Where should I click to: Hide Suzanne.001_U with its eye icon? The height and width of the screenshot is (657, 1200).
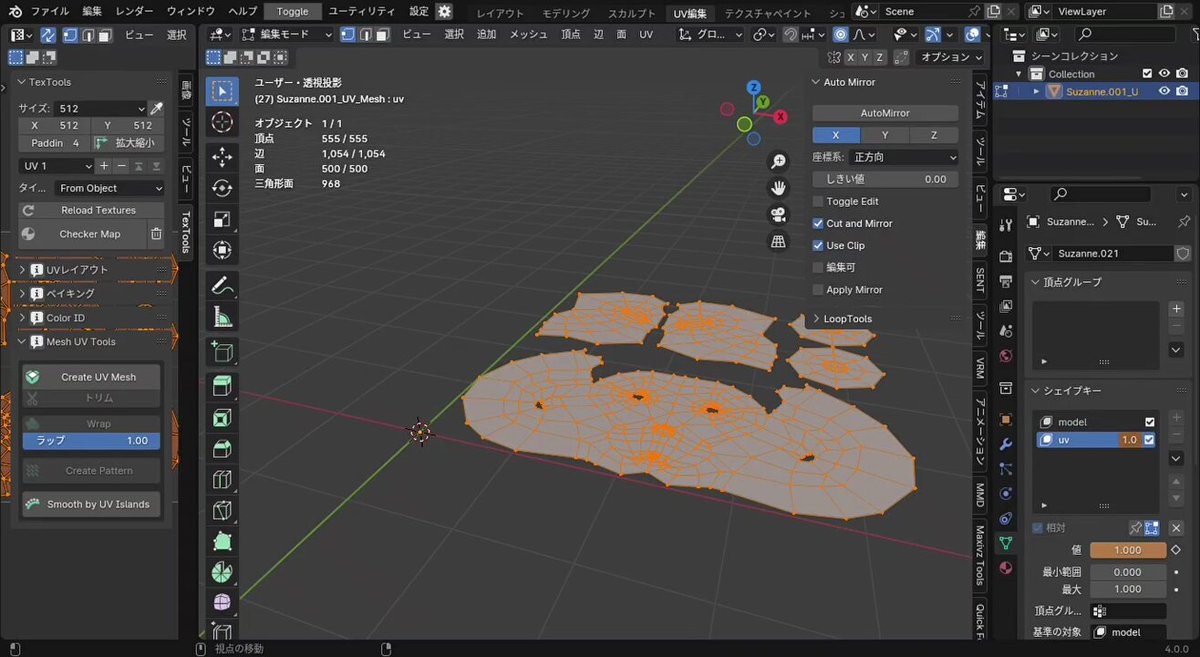click(x=1164, y=91)
